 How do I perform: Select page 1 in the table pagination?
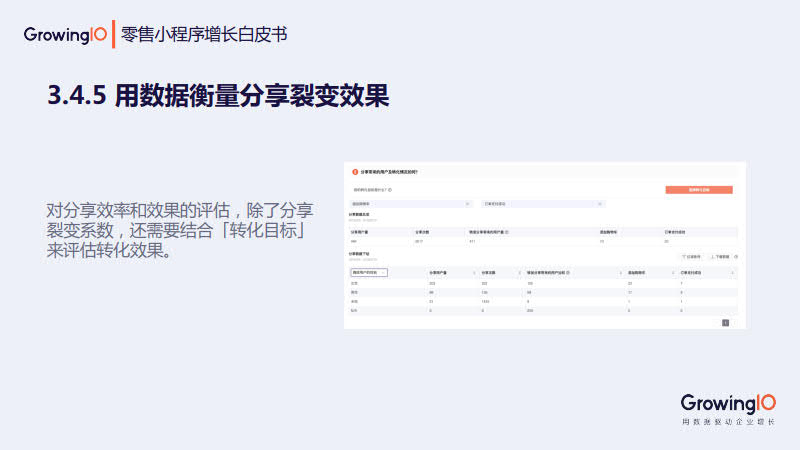(x=726, y=322)
